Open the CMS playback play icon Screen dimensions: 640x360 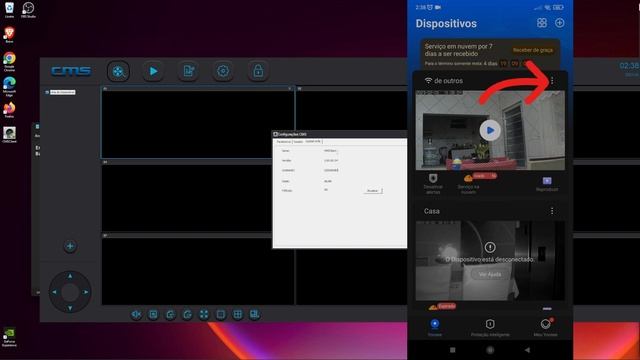point(153,71)
